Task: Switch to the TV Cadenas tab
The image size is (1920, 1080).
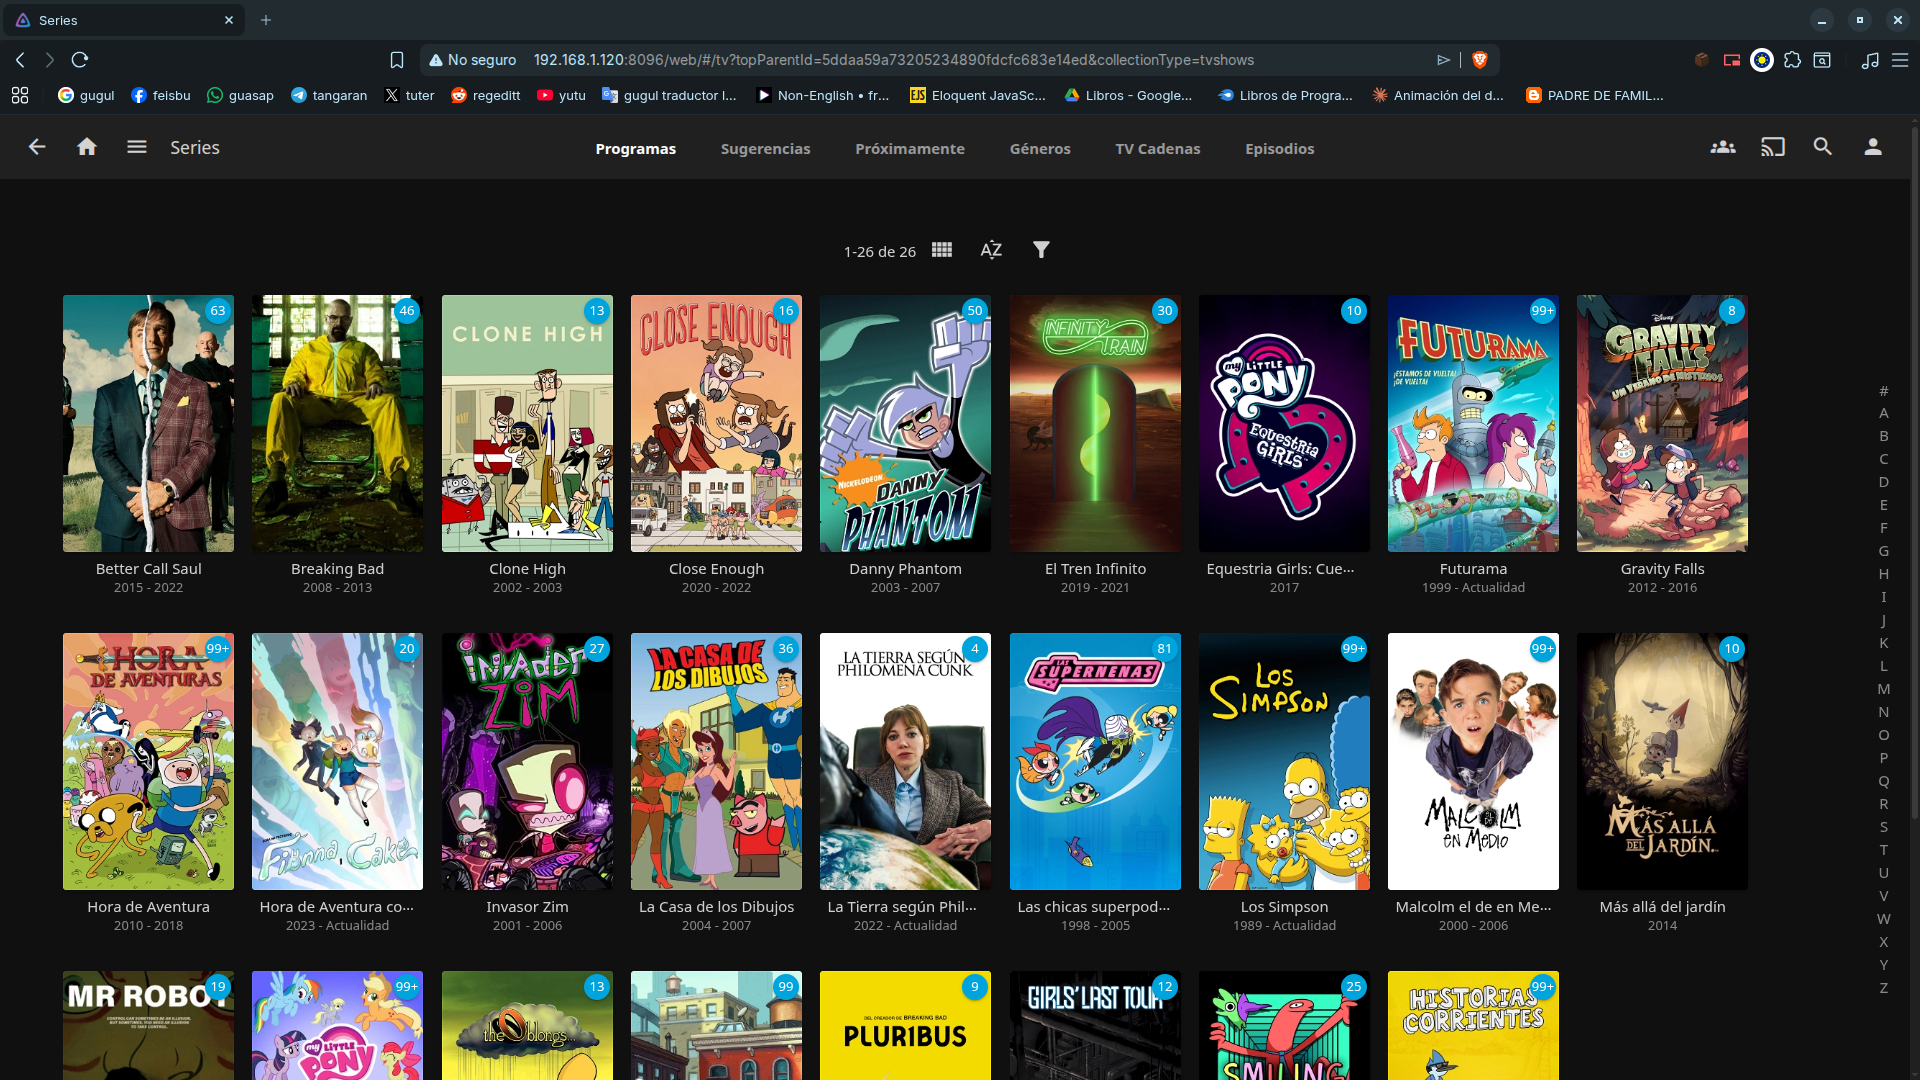Action: tap(1158, 149)
